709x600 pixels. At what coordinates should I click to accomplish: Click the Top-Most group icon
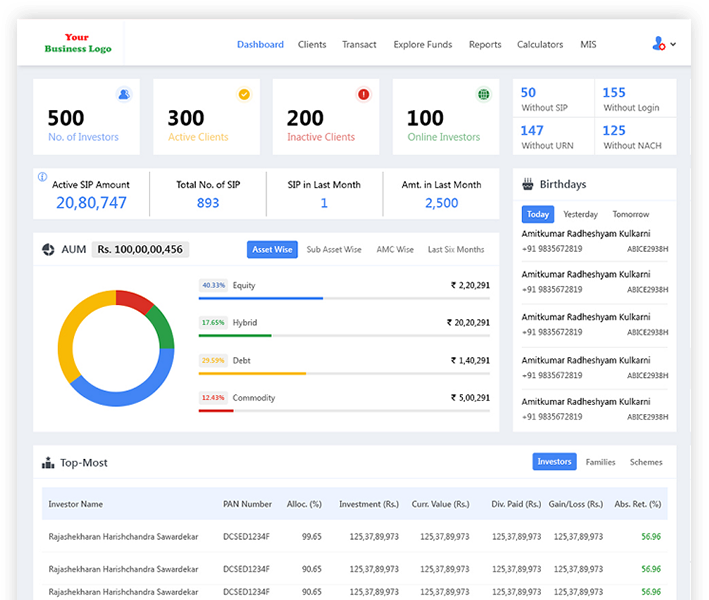(x=48, y=463)
